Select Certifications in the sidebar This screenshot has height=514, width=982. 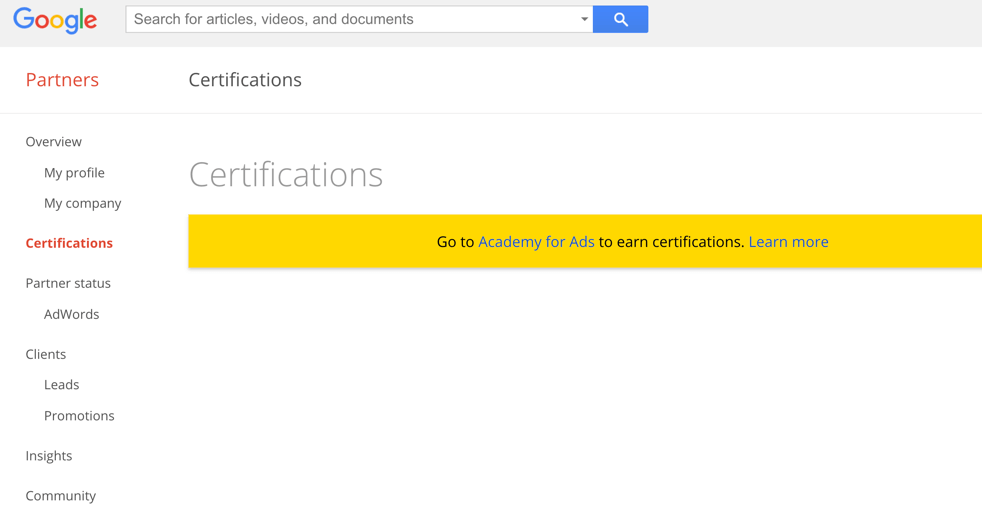[x=69, y=243]
